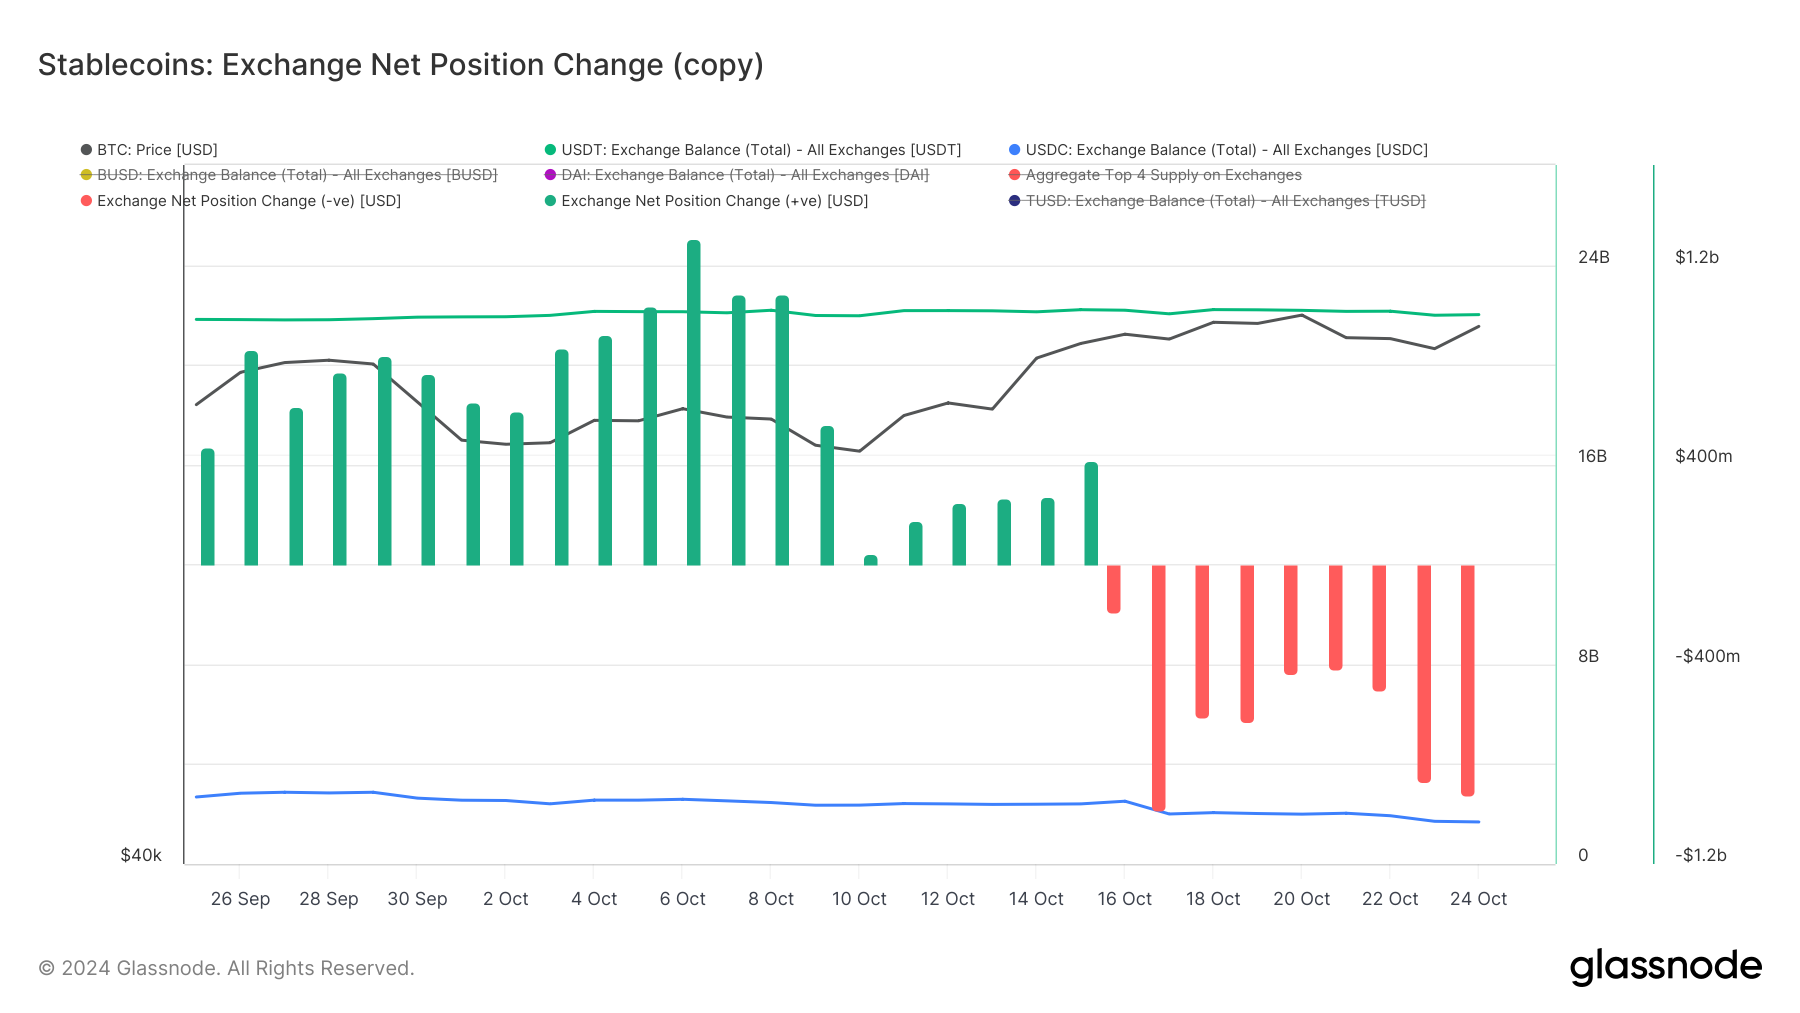Click the tallest green bar at 6 Oct

tap(694, 400)
